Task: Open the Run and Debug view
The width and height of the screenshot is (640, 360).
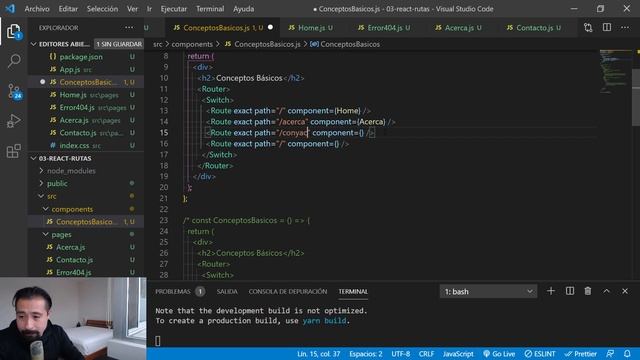Action: coord(13,121)
